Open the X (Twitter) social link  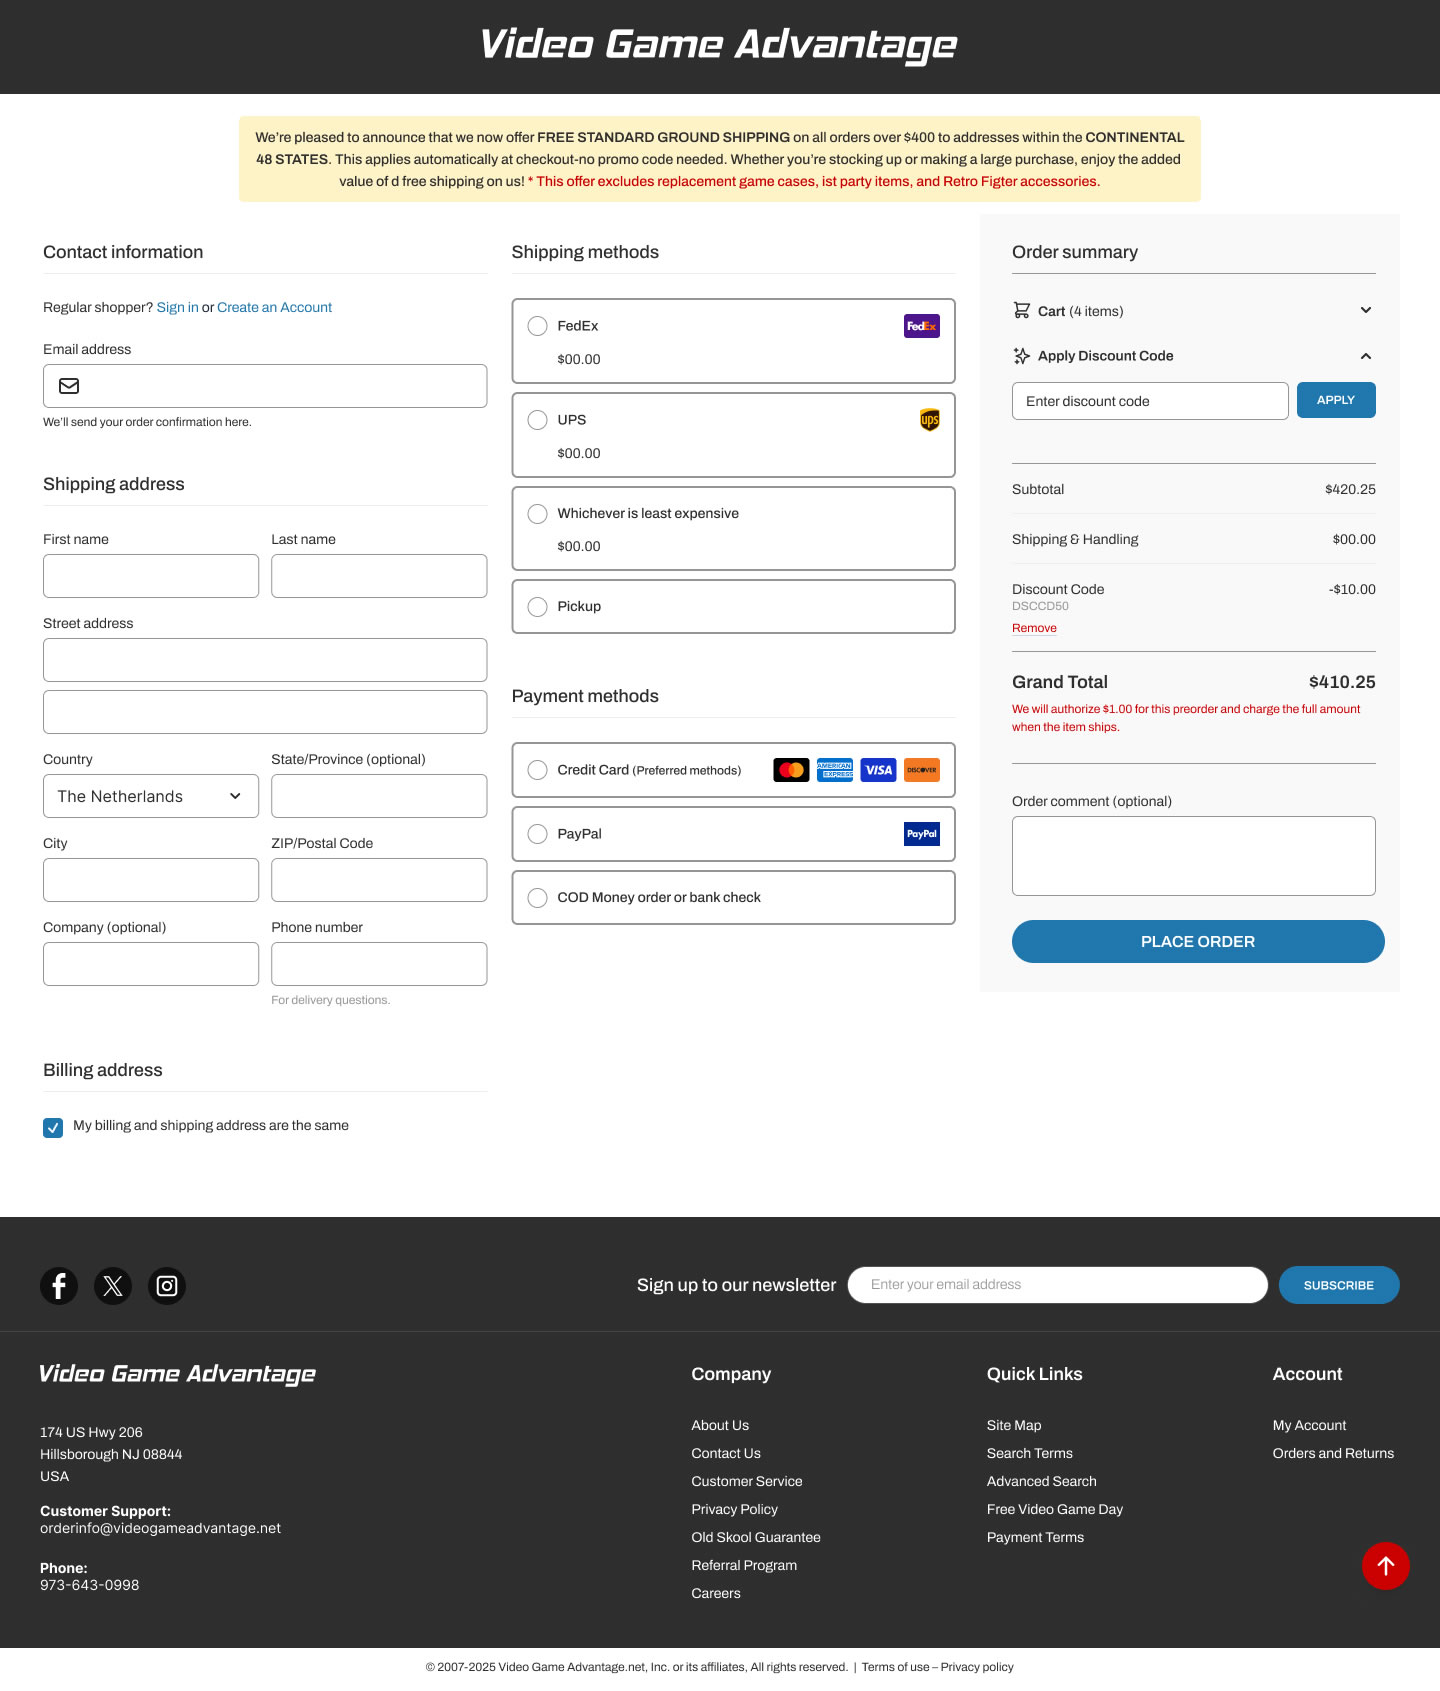click(113, 1285)
